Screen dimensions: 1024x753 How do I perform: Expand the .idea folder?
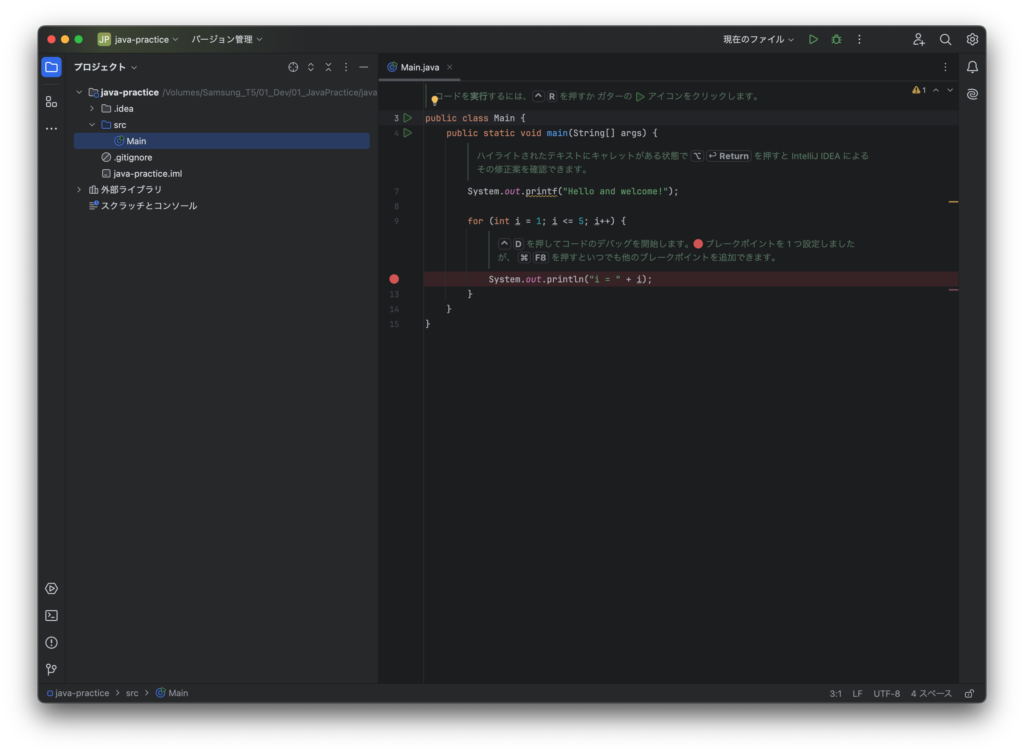tap(91, 108)
